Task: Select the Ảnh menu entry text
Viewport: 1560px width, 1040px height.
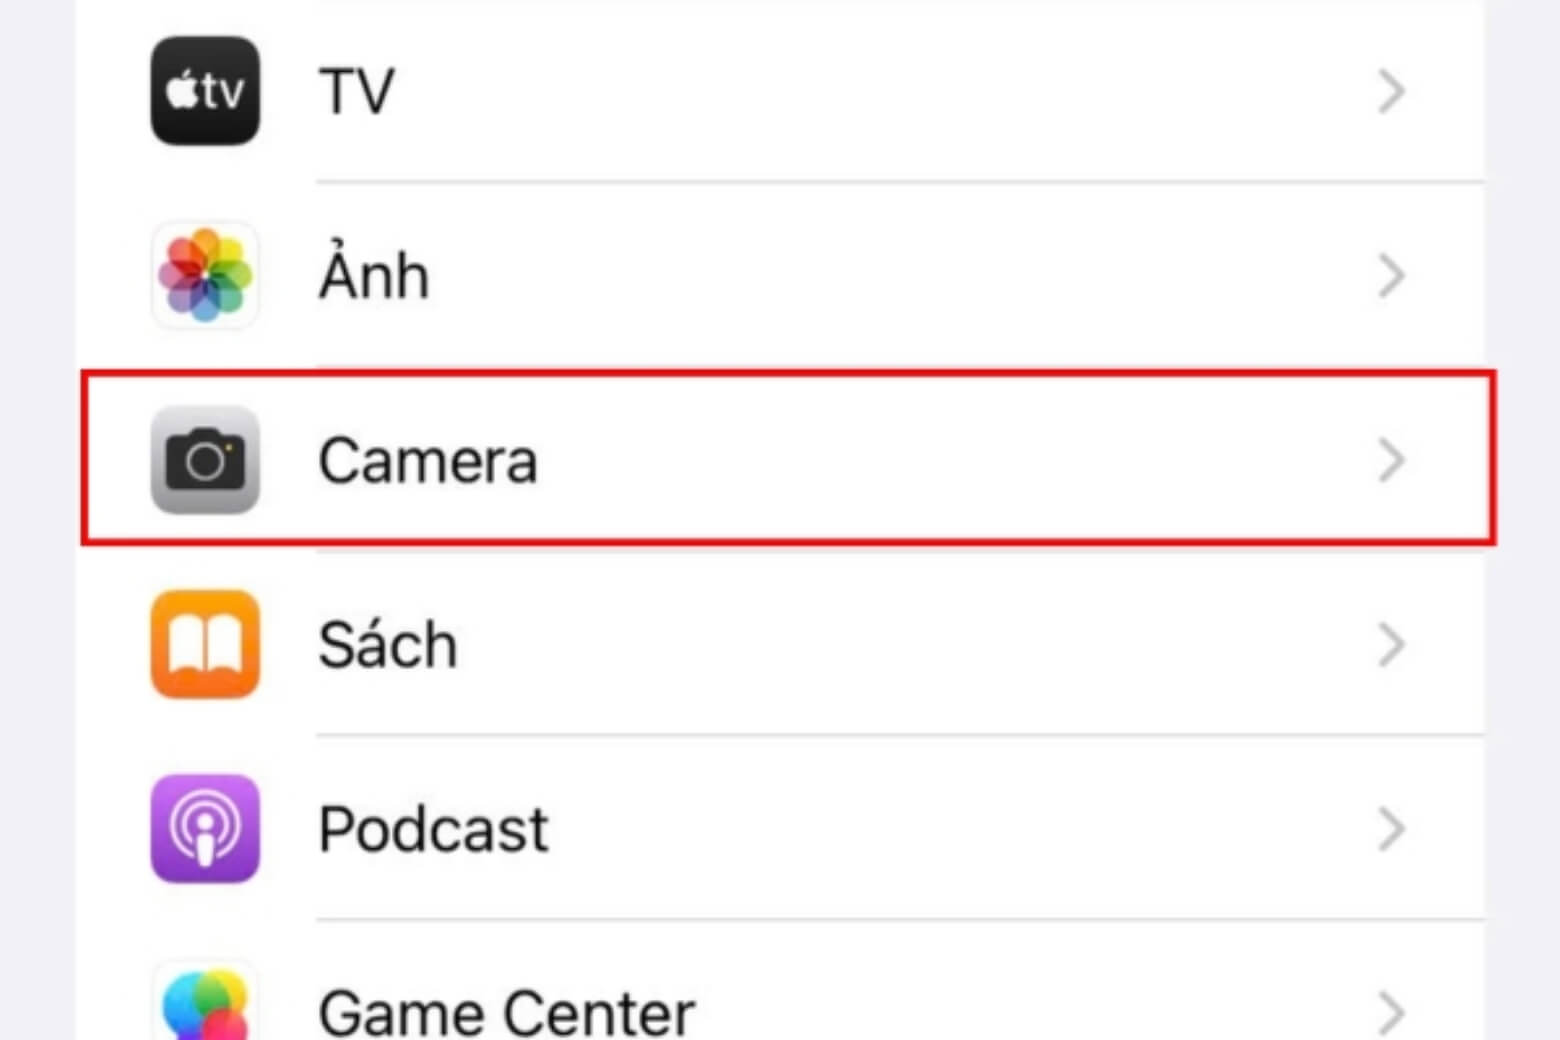Action: point(374,274)
